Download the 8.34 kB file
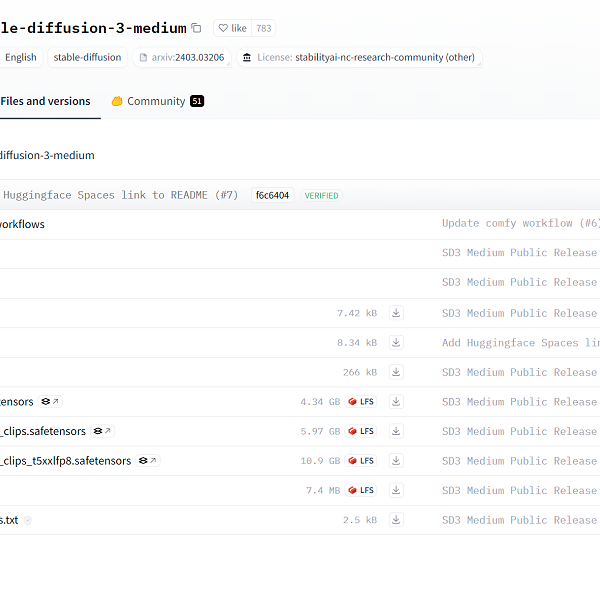Viewport: 600px width, 600px height. coord(396,342)
